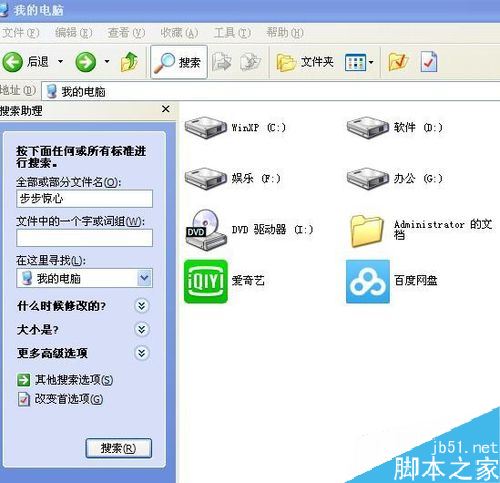Viewport: 500px width, 483px height.
Task: Click the computer icon in address bar
Action: 52,91
